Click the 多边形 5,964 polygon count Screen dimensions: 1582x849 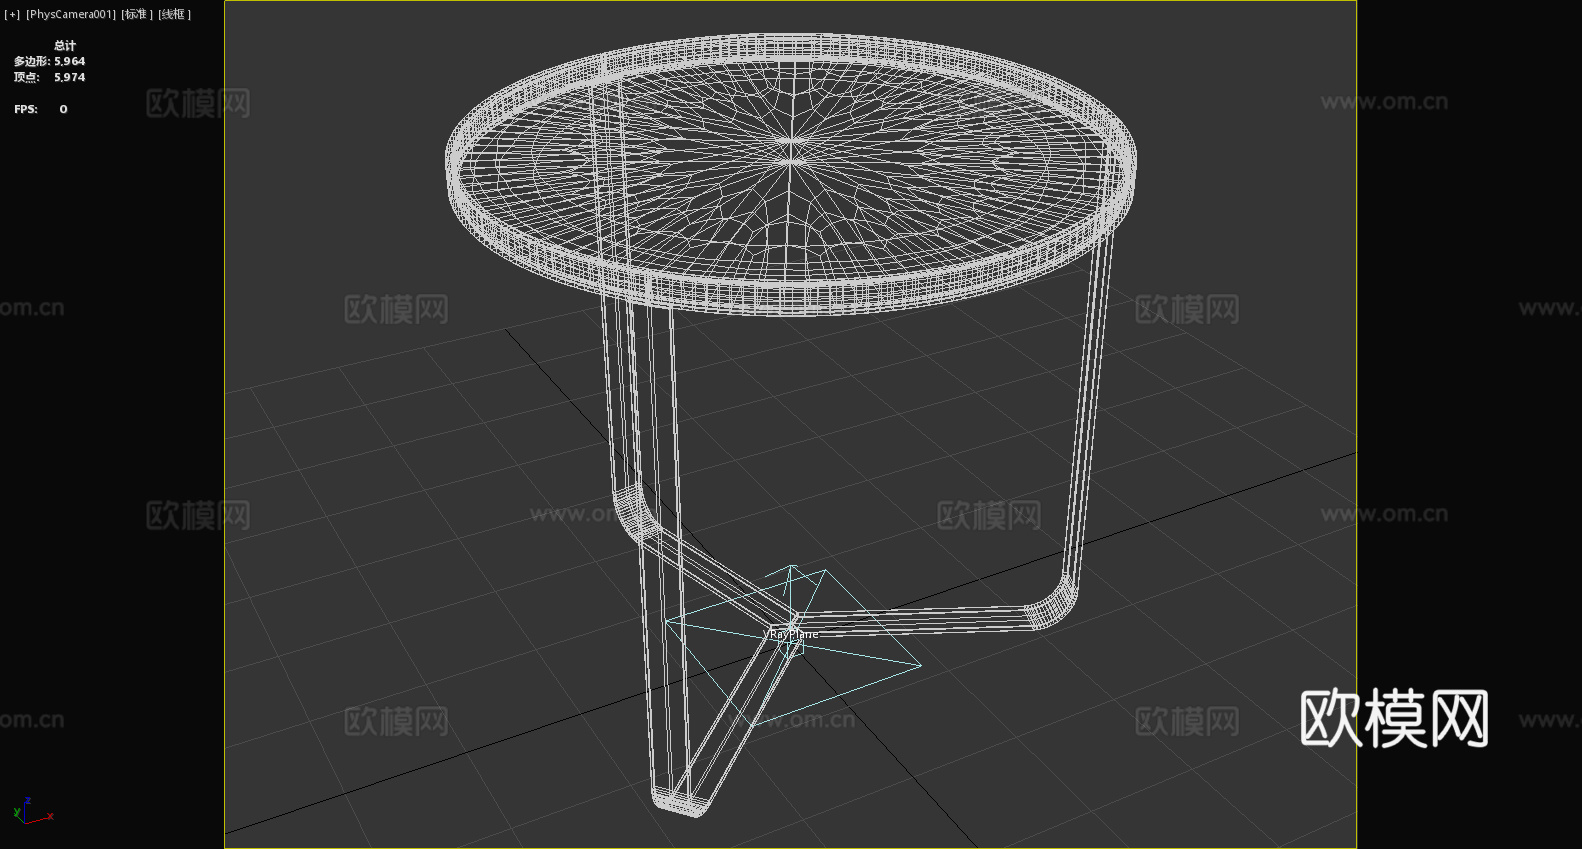[x=50, y=61]
